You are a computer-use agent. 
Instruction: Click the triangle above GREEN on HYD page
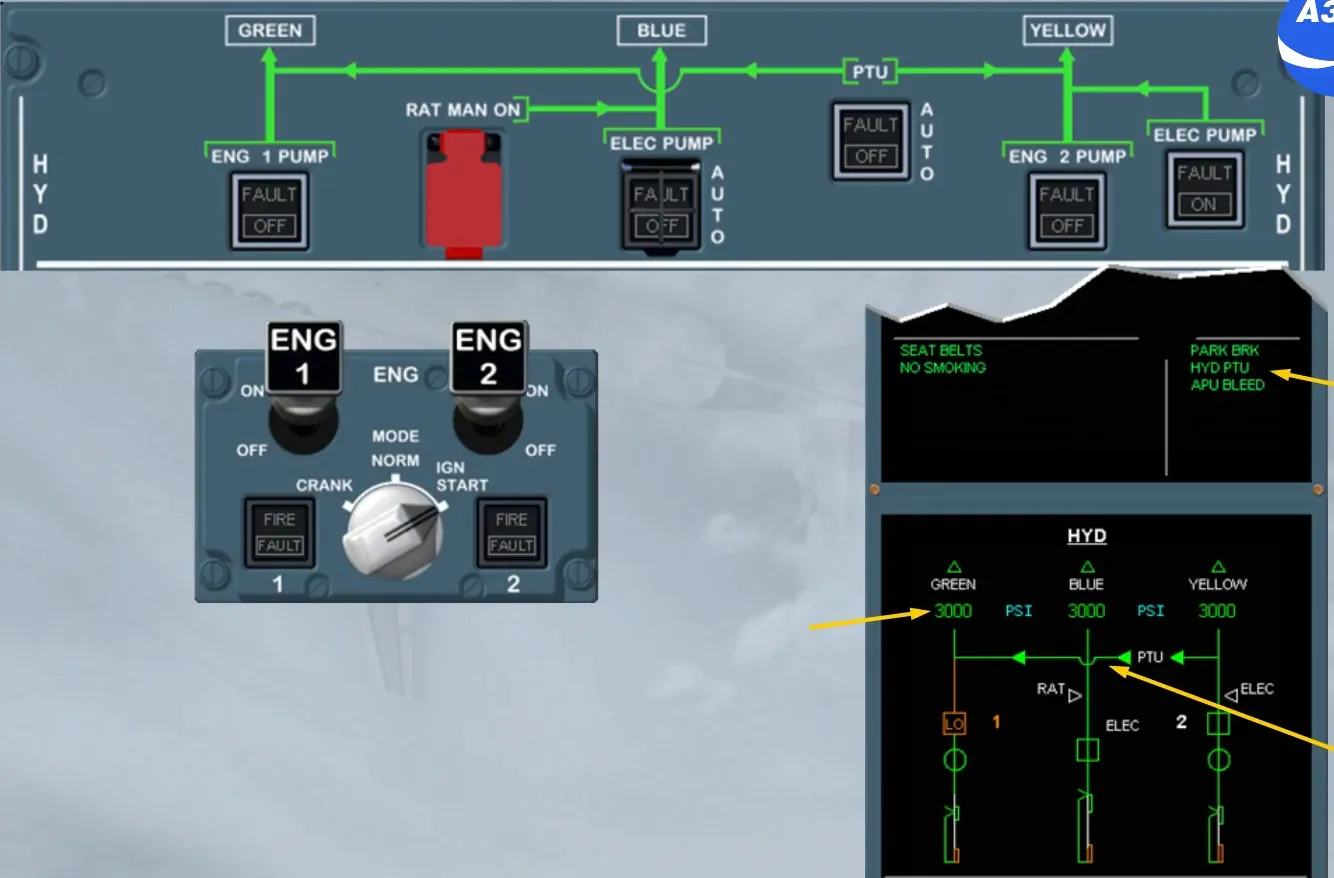[x=953, y=567]
